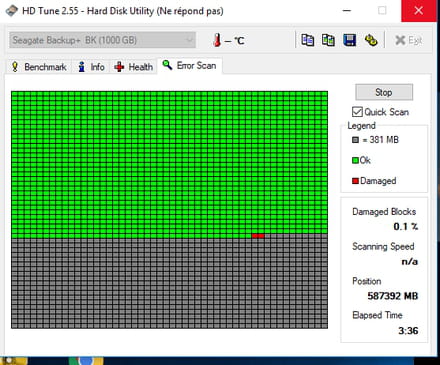Click the Chrome icon on the taskbar

[x=86, y=361]
